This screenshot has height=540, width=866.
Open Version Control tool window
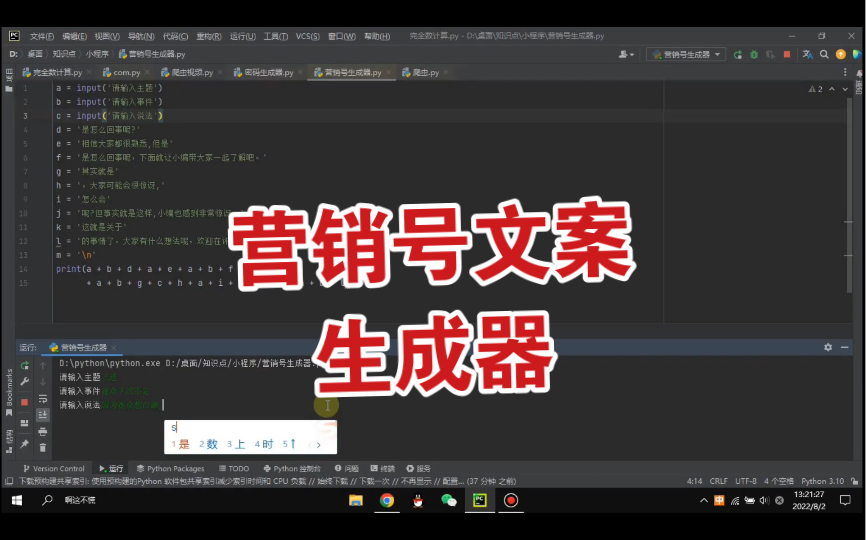54,468
